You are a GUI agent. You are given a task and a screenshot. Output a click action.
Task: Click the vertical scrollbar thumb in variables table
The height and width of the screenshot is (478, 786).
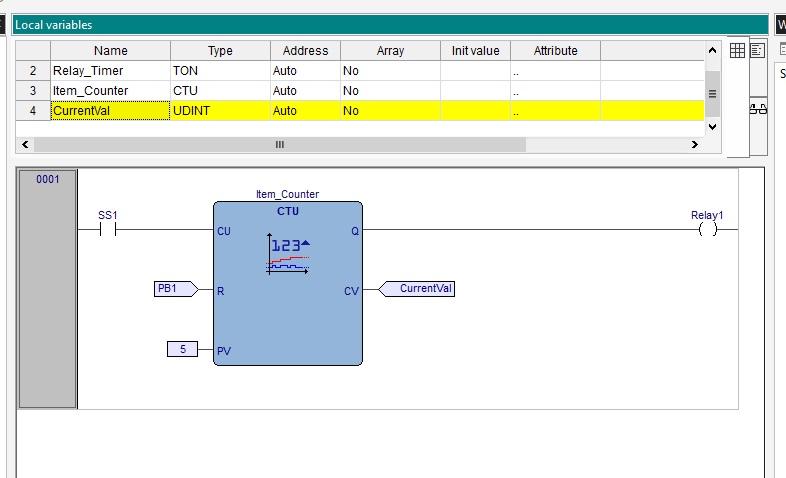[x=712, y=94]
